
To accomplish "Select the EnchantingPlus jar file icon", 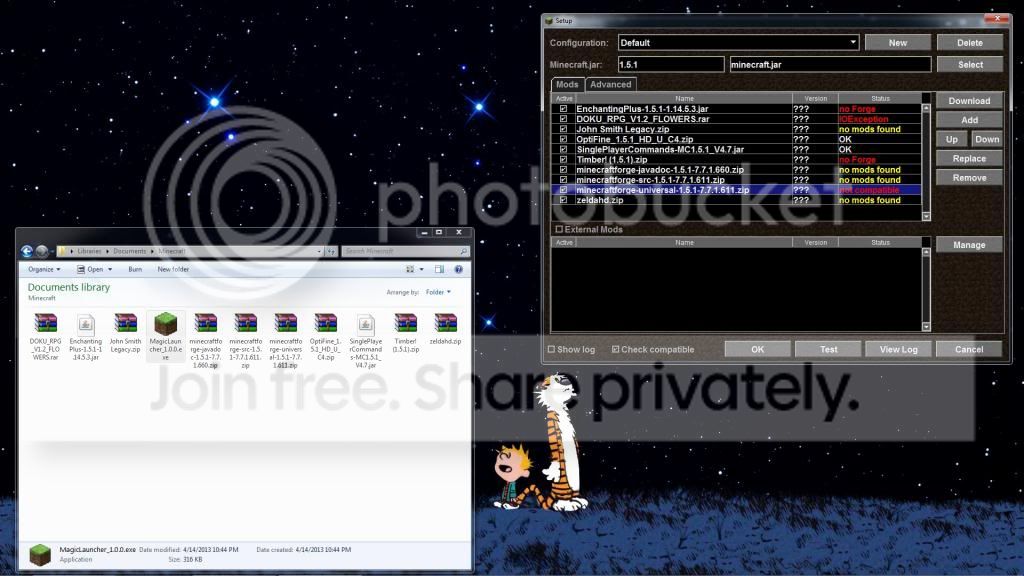I will (x=86, y=324).
